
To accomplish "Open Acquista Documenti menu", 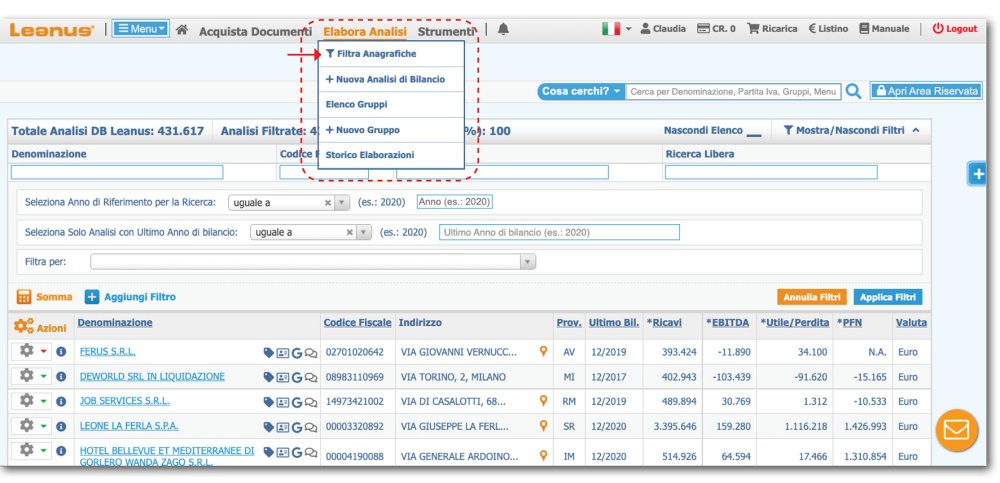I will (255, 31).
